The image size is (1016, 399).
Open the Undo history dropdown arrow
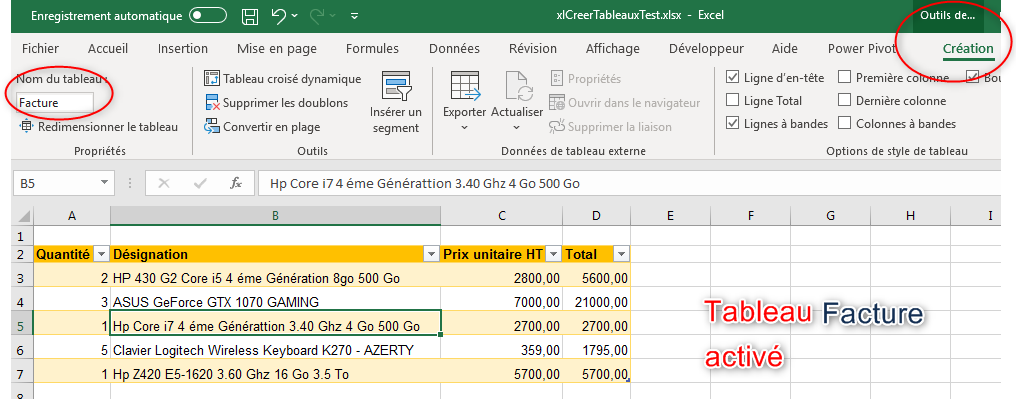coord(295,16)
